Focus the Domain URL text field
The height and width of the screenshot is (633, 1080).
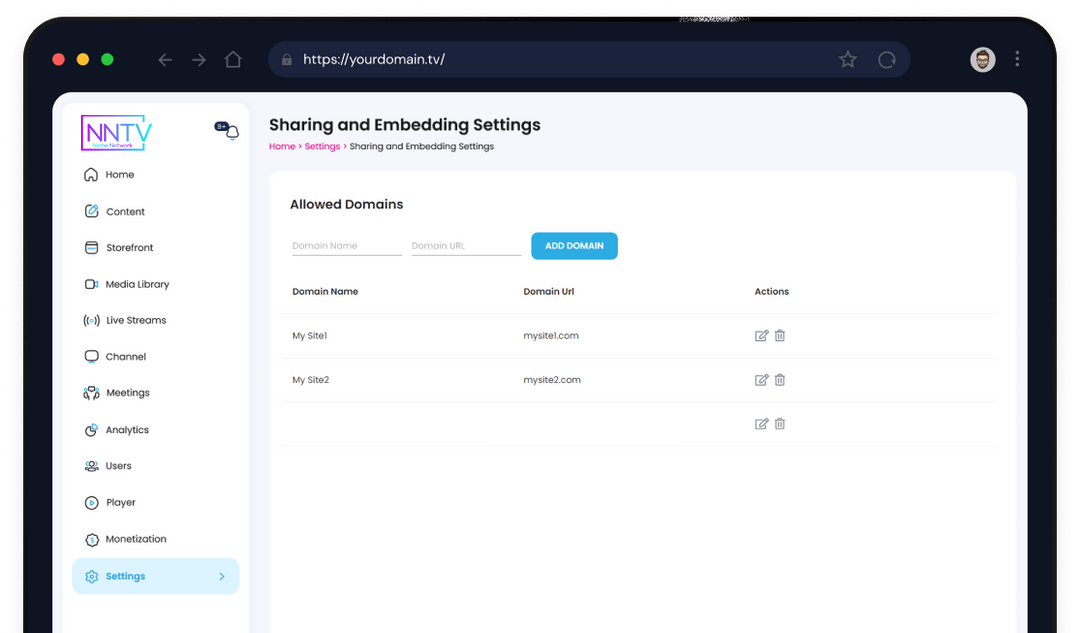click(466, 246)
